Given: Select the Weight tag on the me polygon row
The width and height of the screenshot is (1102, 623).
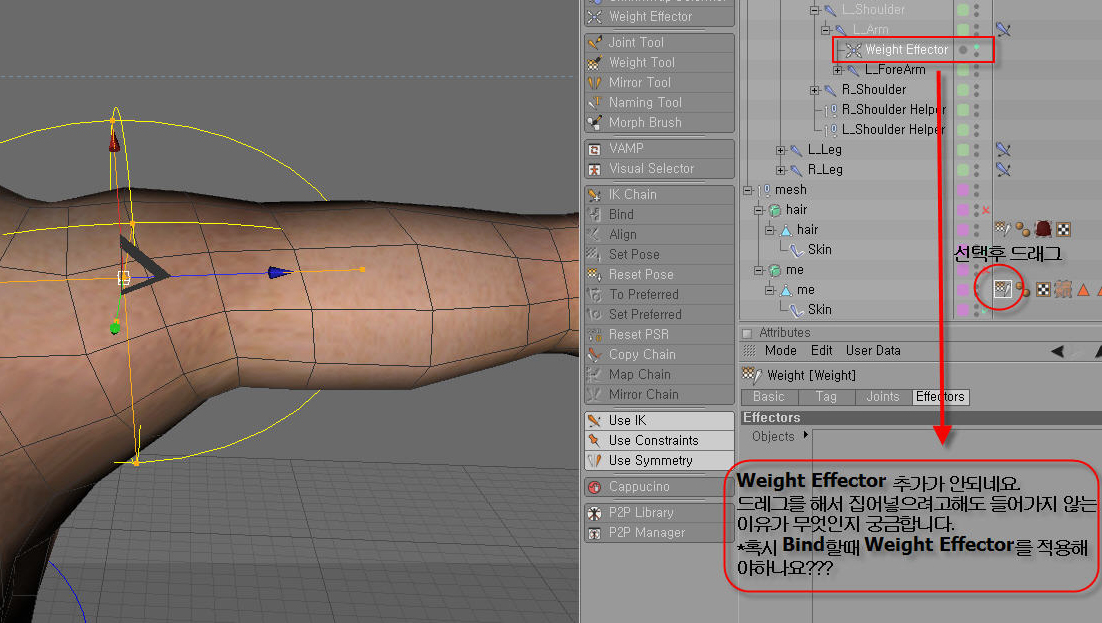Looking at the screenshot, I should (1003, 289).
